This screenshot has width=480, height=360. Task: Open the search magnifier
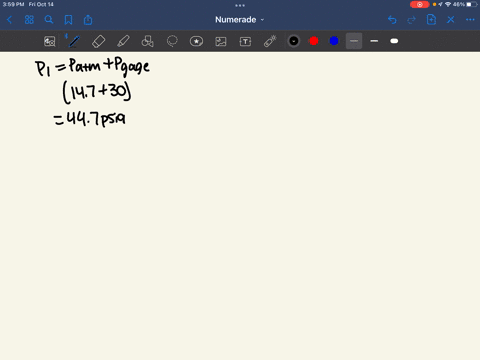click(x=49, y=20)
